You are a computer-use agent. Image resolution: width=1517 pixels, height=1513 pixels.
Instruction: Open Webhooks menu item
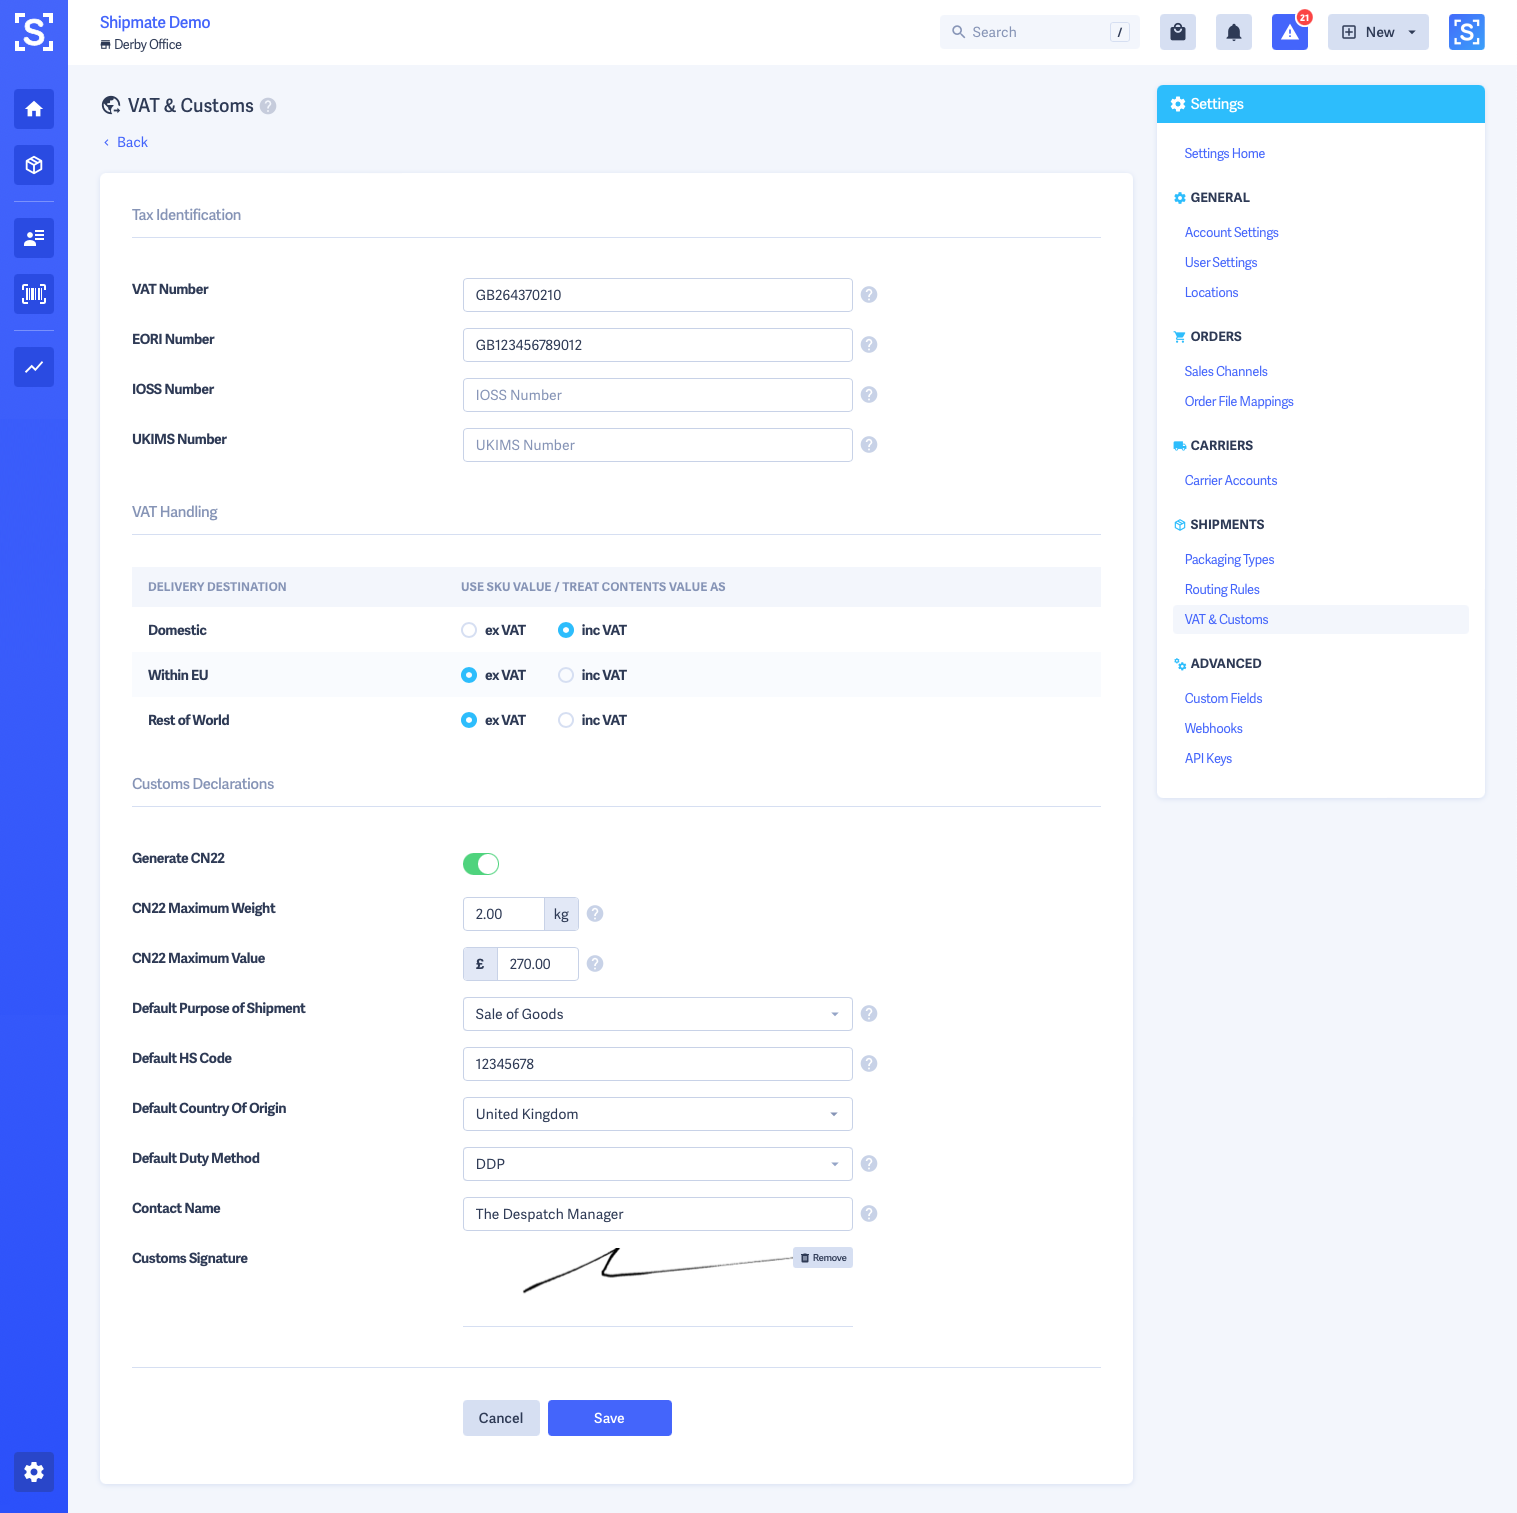(x=1213, y=728)
